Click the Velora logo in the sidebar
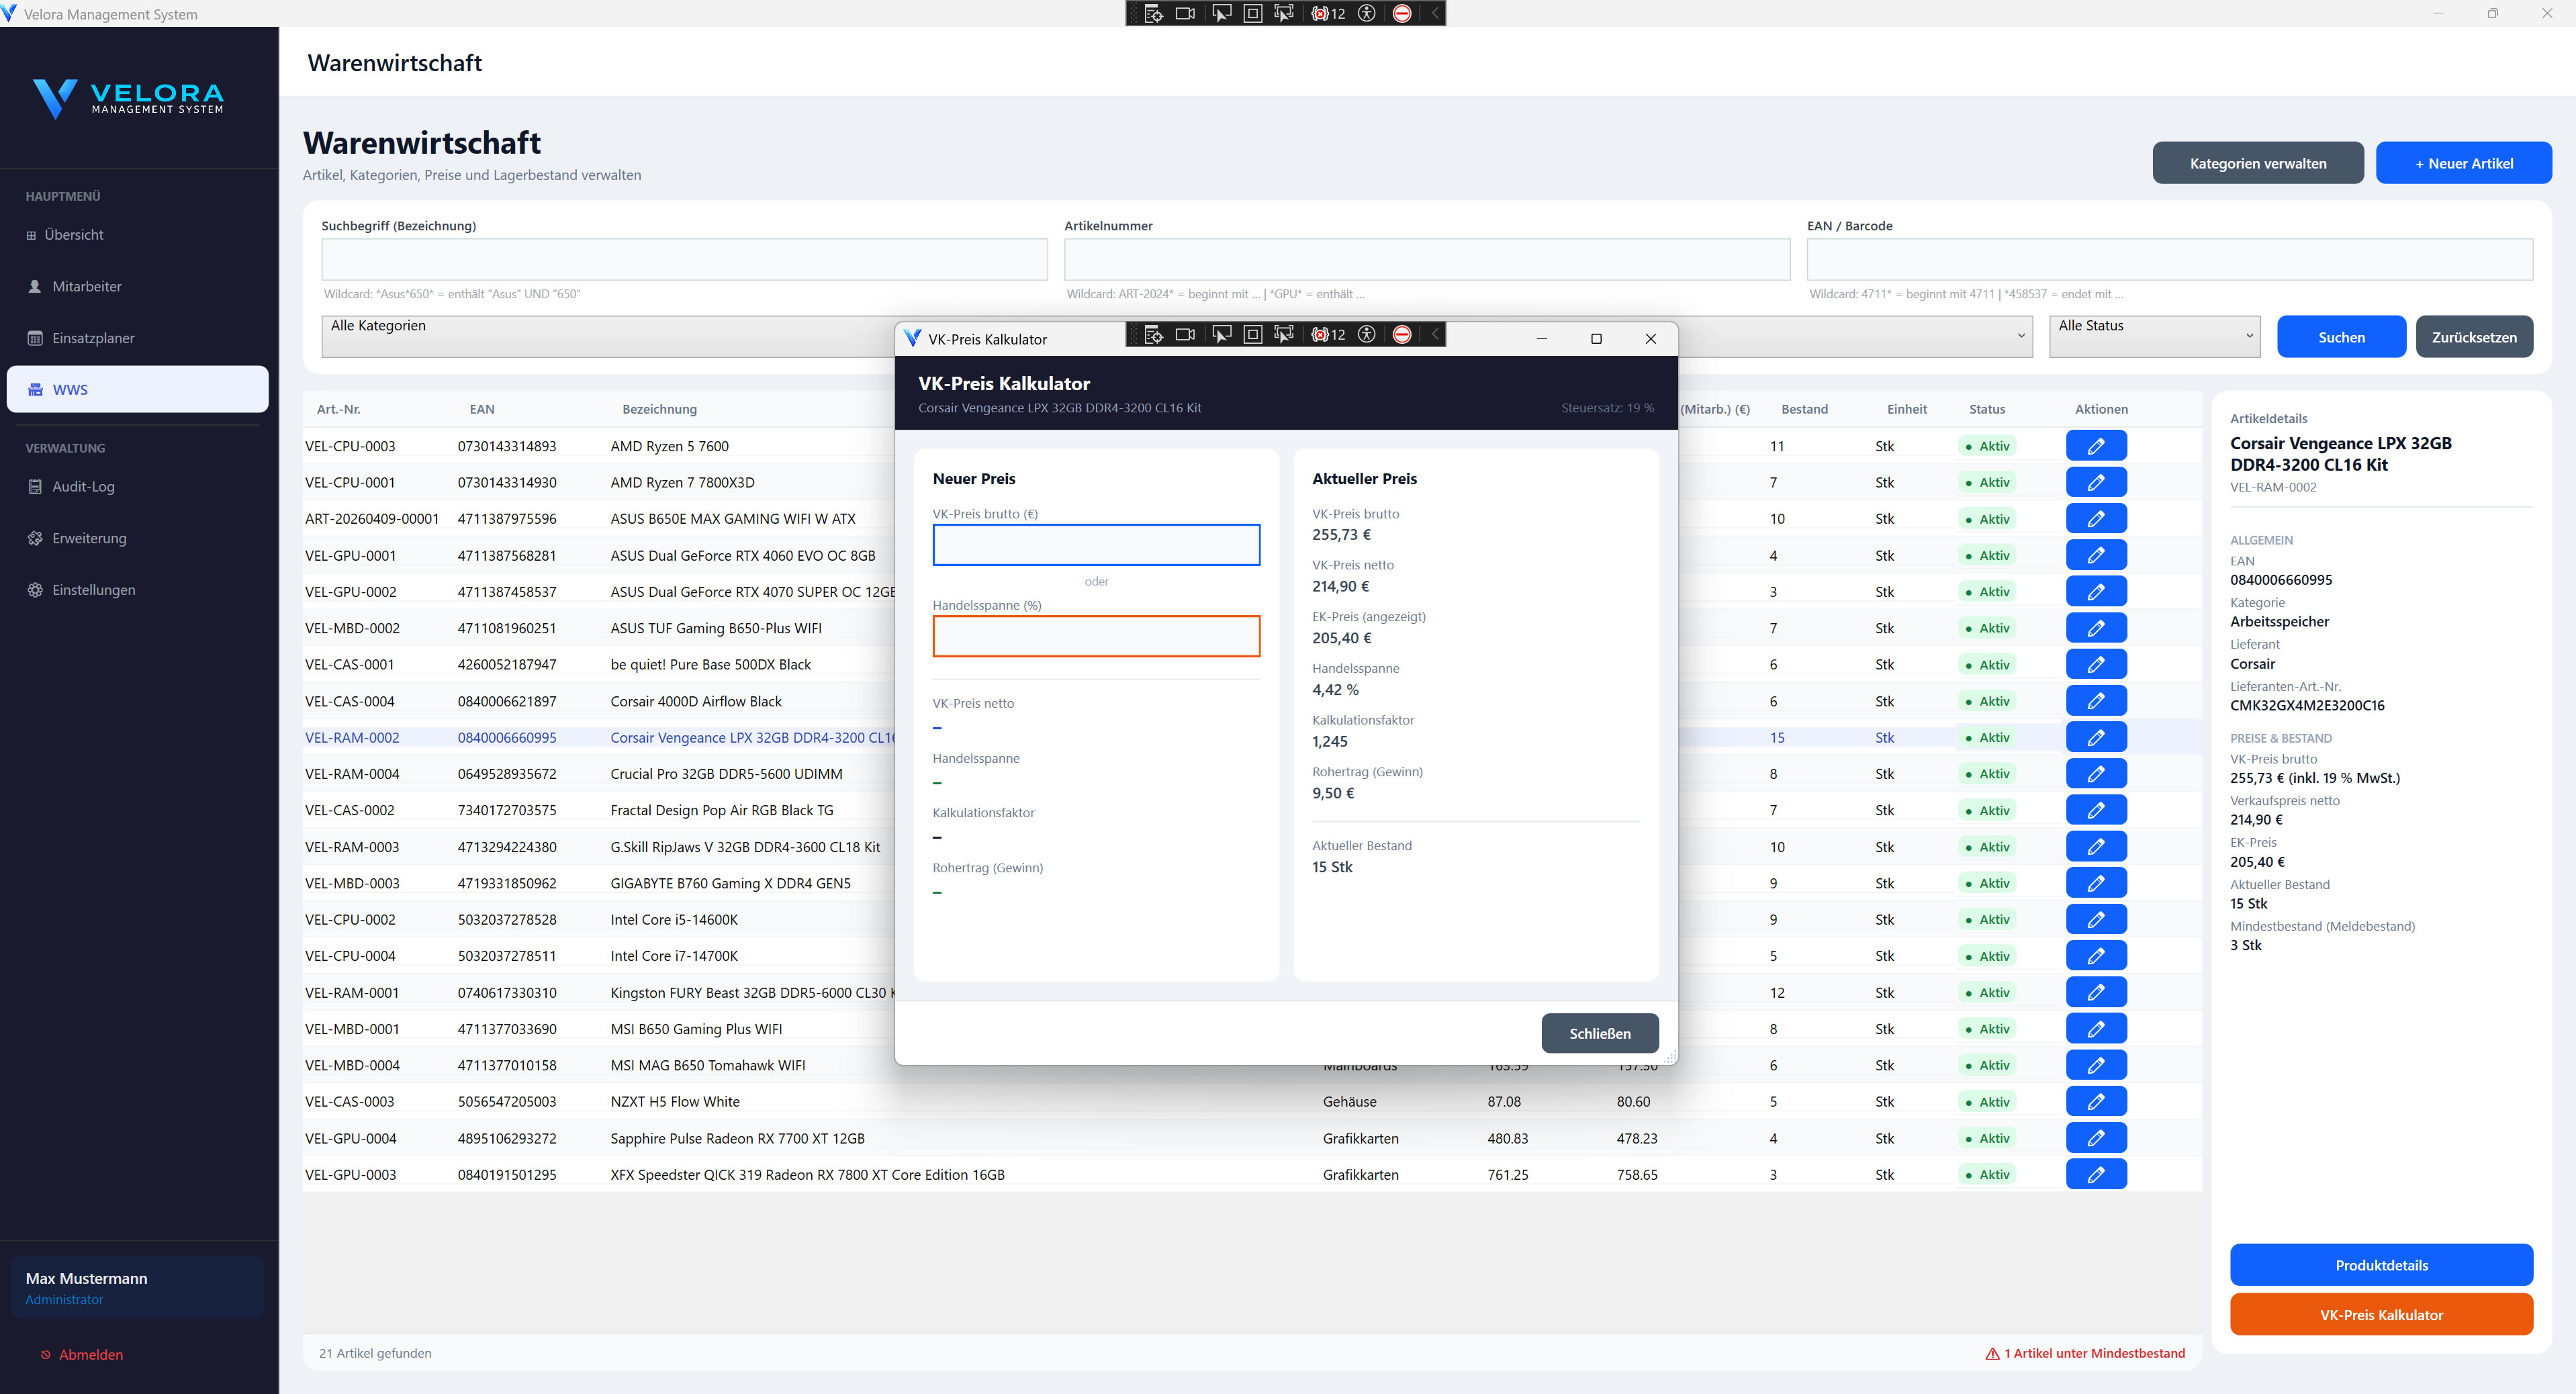This screenshot has width=2576, height=1394. coord(128,98)
